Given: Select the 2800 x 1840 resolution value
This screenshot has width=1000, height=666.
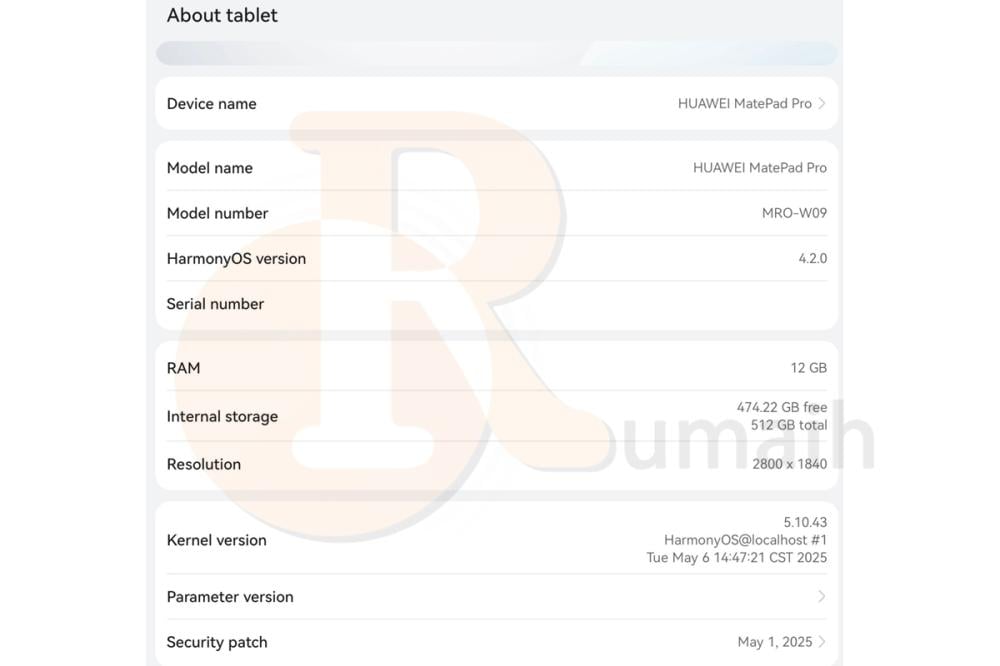Looking at the screenshot, I should (789, 464).
